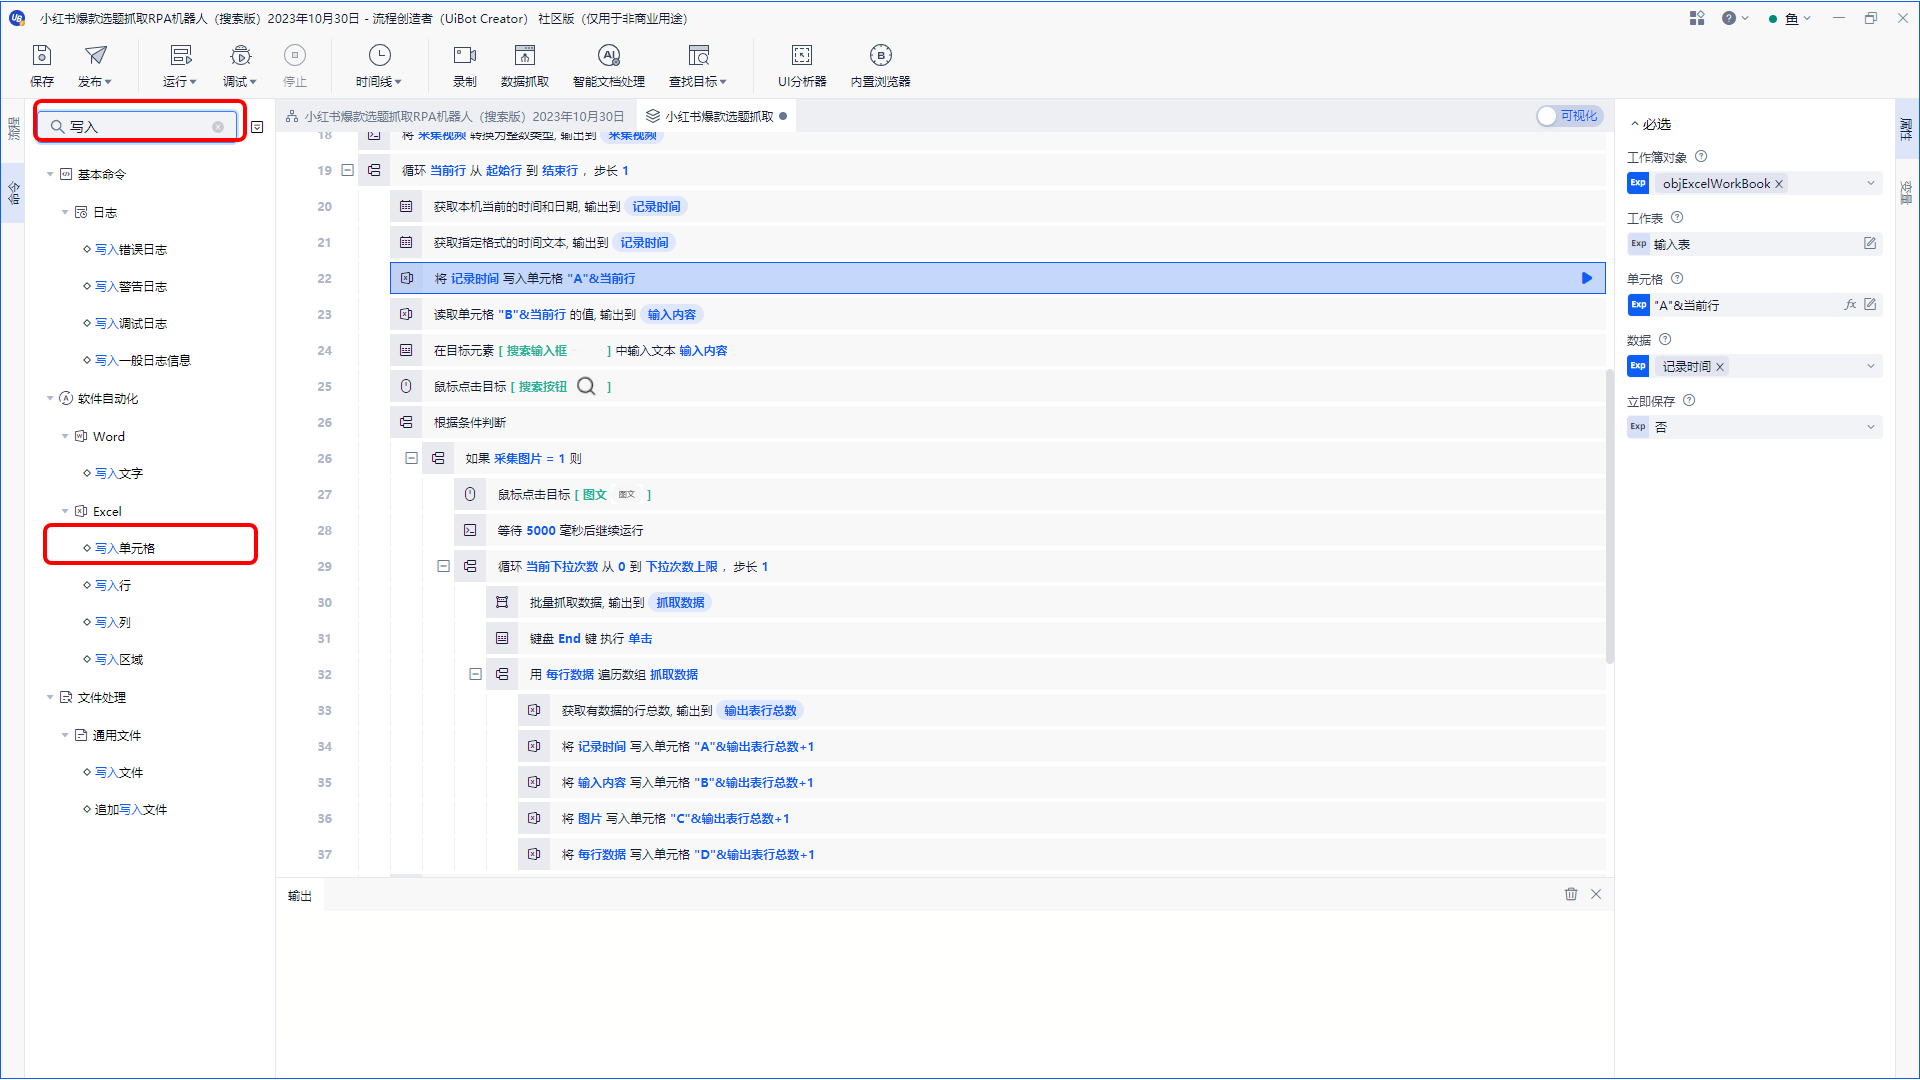
Task: Toggle the 可视化 visual mode switch
Action: (x=1569, y=116)
